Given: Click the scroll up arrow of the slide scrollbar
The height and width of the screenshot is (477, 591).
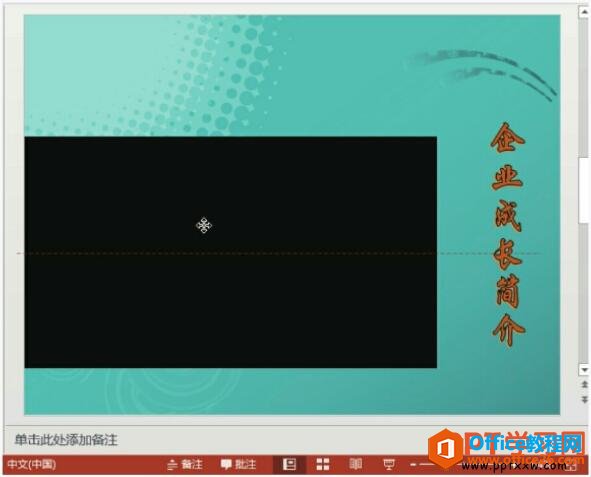Looking at the screenshot, I should pyautogui.click(x=584, y=12).
